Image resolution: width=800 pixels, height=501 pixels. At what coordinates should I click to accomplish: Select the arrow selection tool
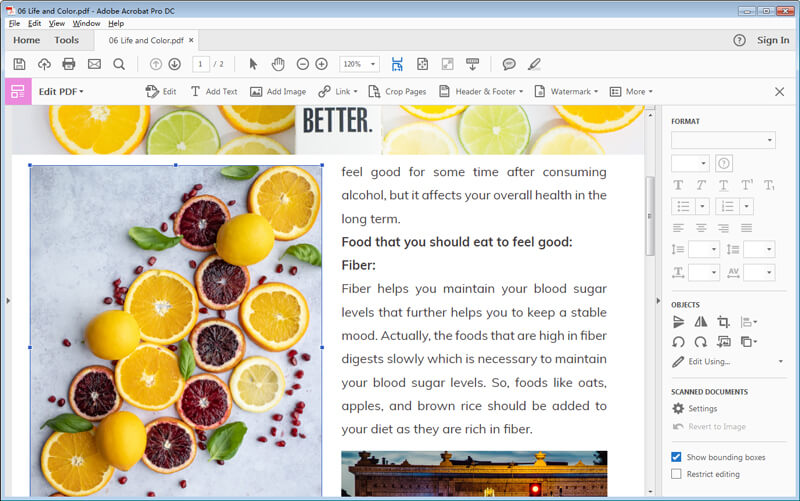point(253,64)
